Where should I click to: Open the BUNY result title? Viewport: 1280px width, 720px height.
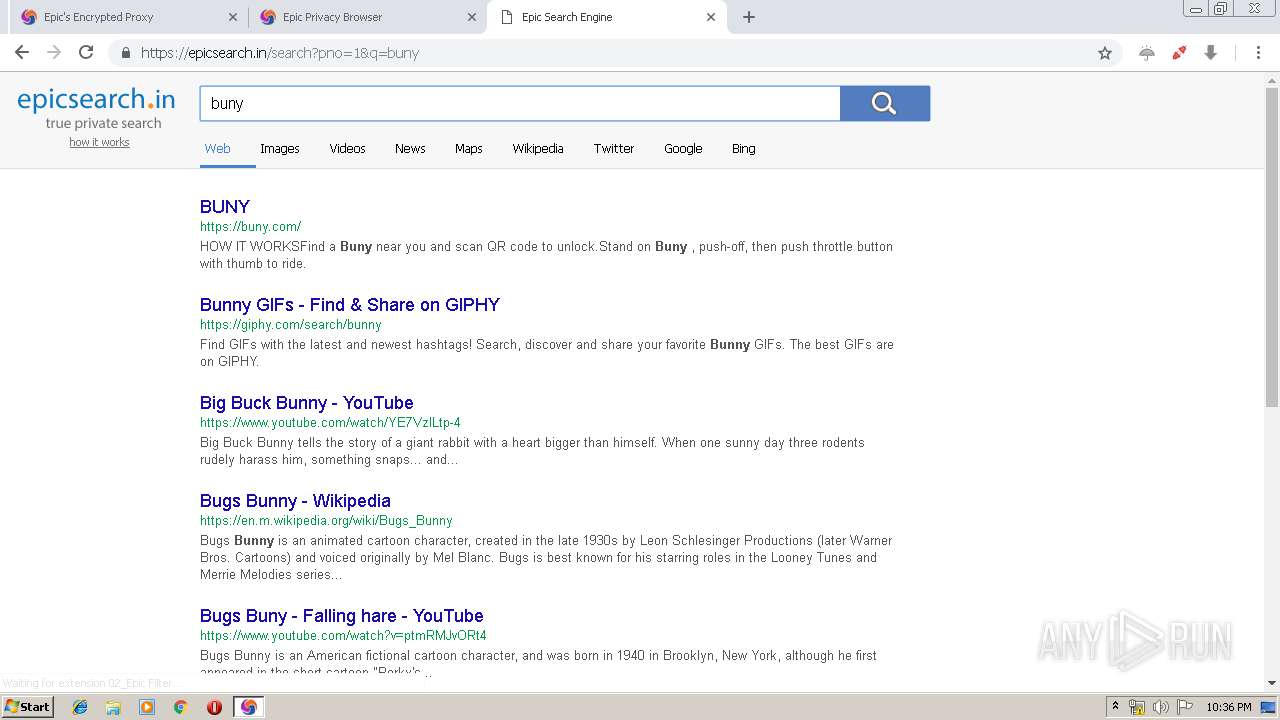pyautogui.click(x=225, y=207)
